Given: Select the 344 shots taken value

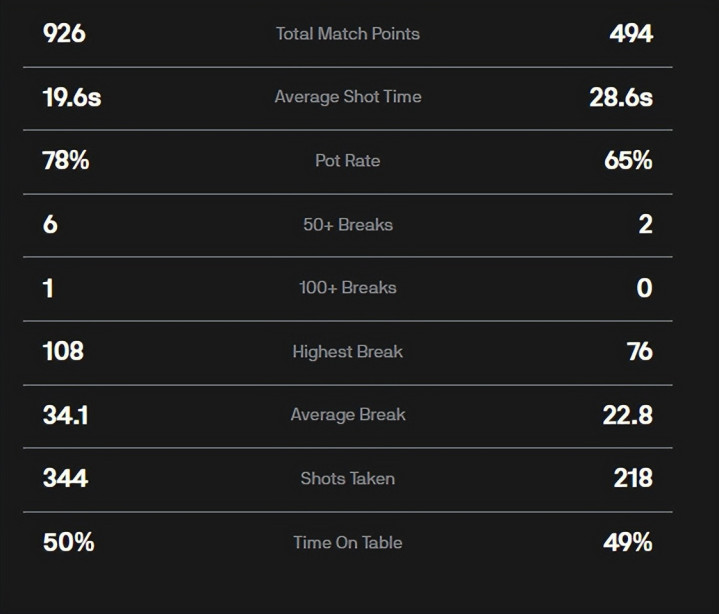Looking at the screenshot, I should pos(65,478).
